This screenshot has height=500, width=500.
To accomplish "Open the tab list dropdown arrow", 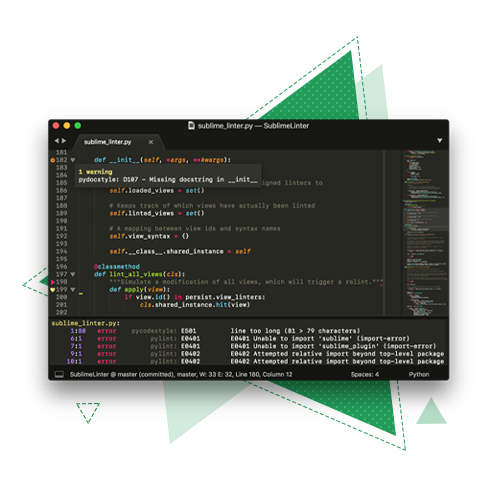I will pyautogui.click(x=440, y=141).
